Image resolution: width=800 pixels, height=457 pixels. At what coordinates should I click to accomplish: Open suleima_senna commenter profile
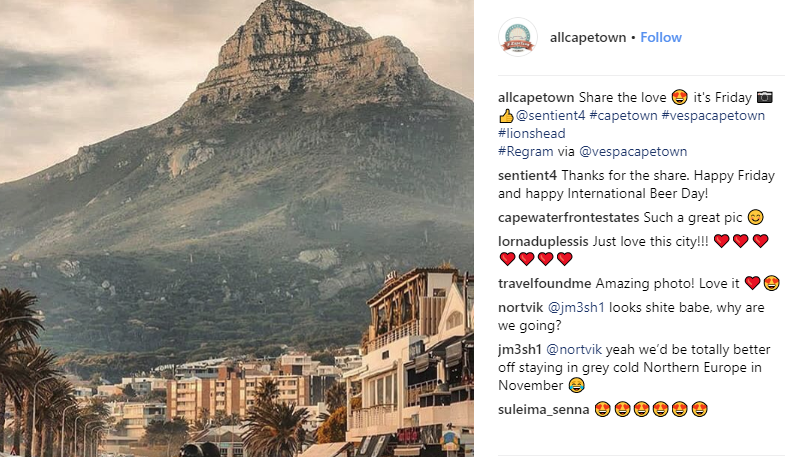(543, 410)
